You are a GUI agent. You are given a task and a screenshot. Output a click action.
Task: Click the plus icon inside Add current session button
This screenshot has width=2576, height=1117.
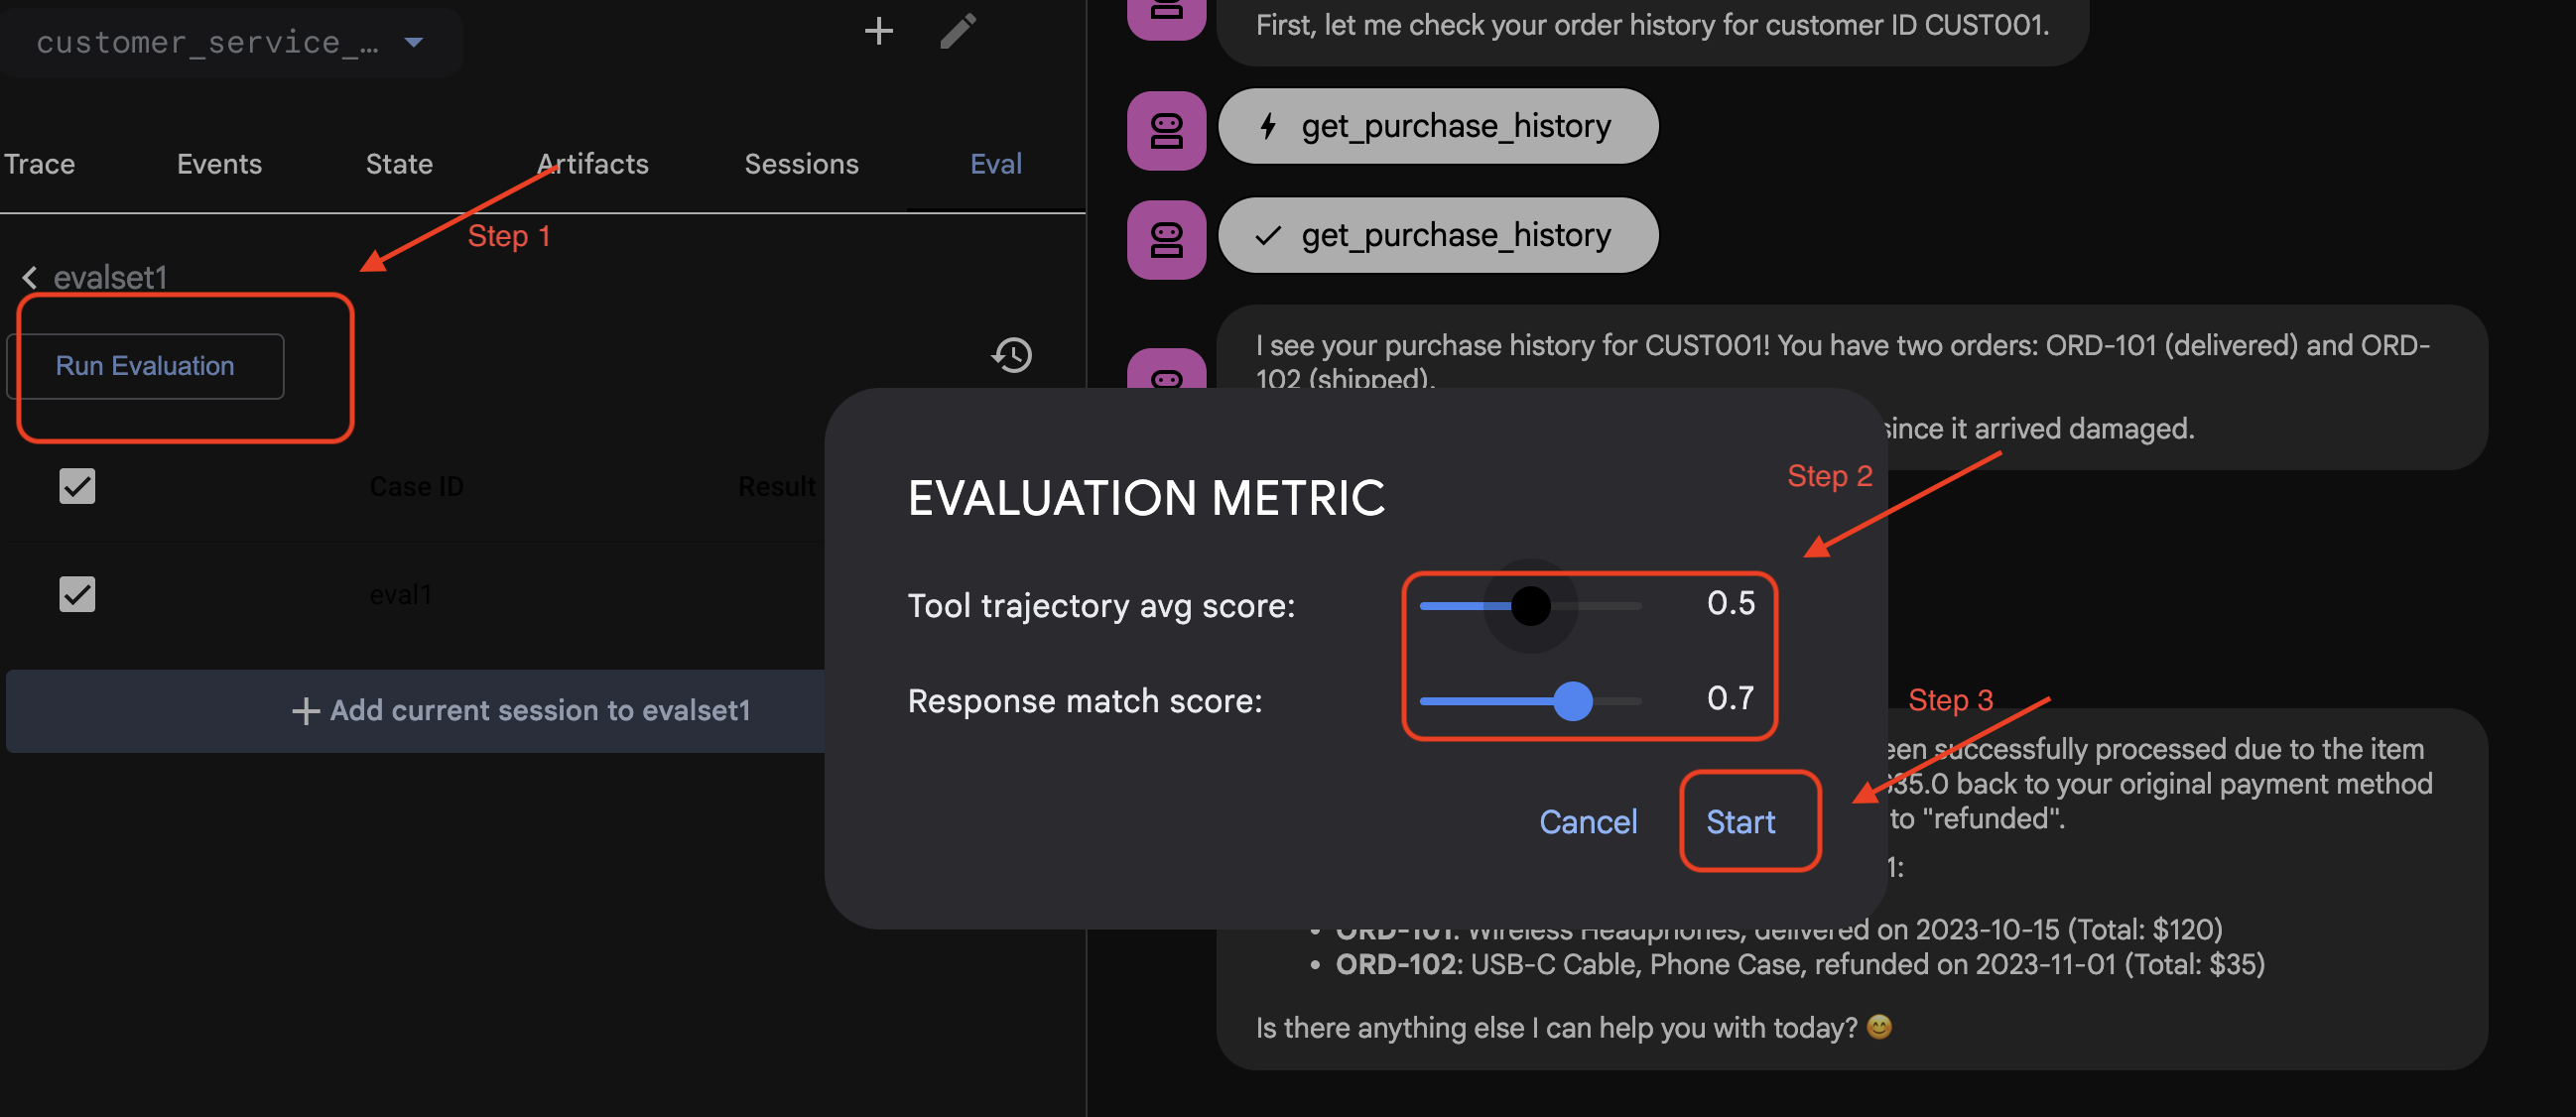click(x=306, y=711)
